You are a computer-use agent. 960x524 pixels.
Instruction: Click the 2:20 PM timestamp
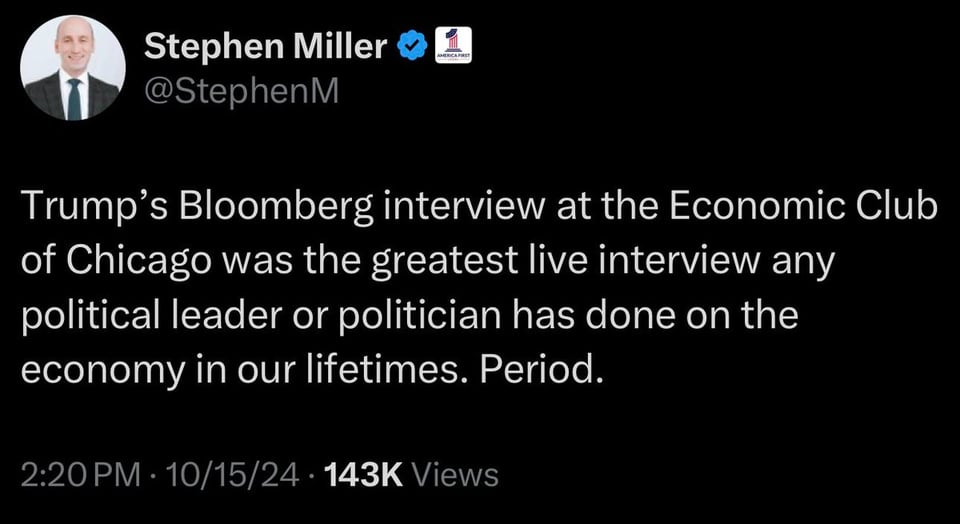[77, 473]
